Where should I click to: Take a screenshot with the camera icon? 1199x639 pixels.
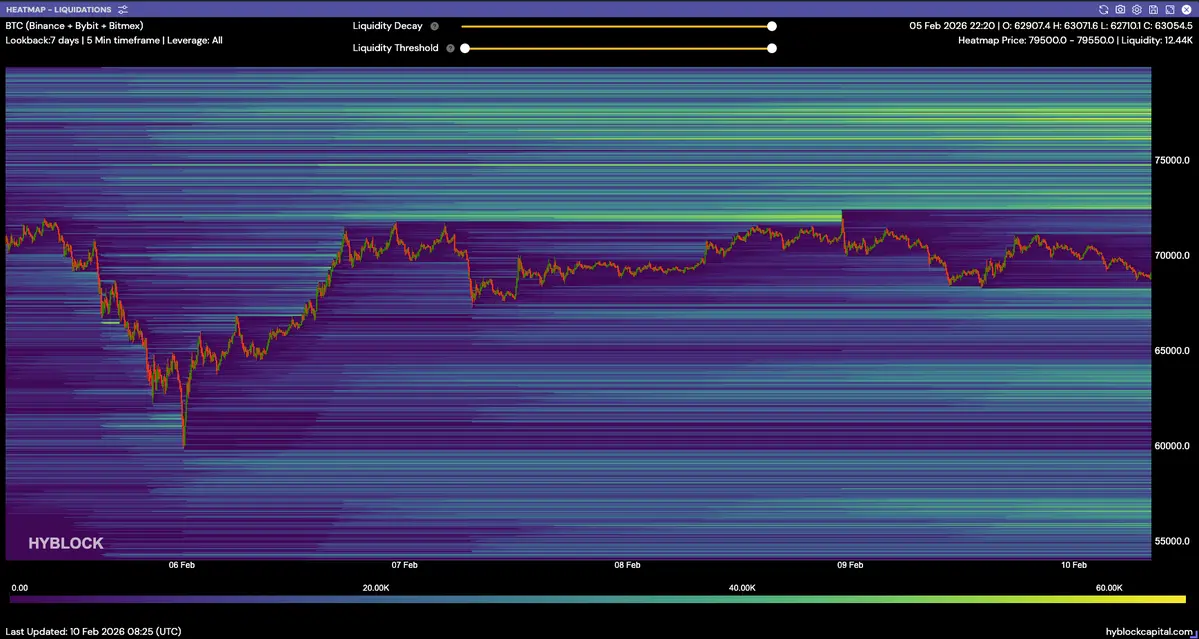tap(1120, 9)
